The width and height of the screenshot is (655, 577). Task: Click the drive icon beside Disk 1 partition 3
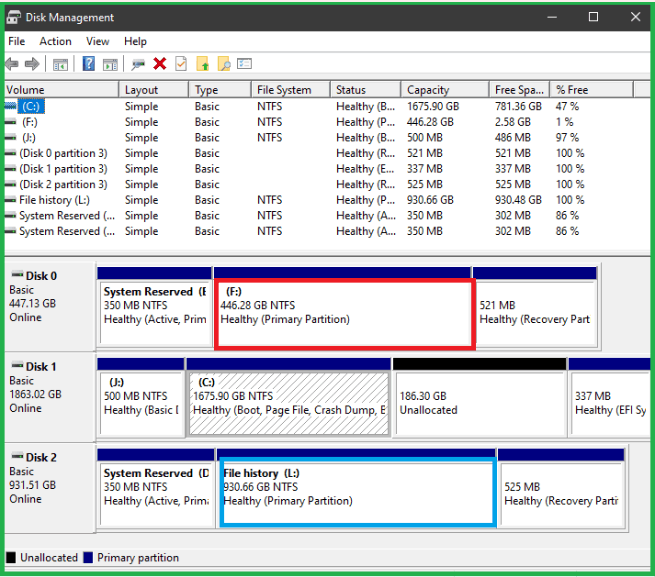[x=10, y=169]
